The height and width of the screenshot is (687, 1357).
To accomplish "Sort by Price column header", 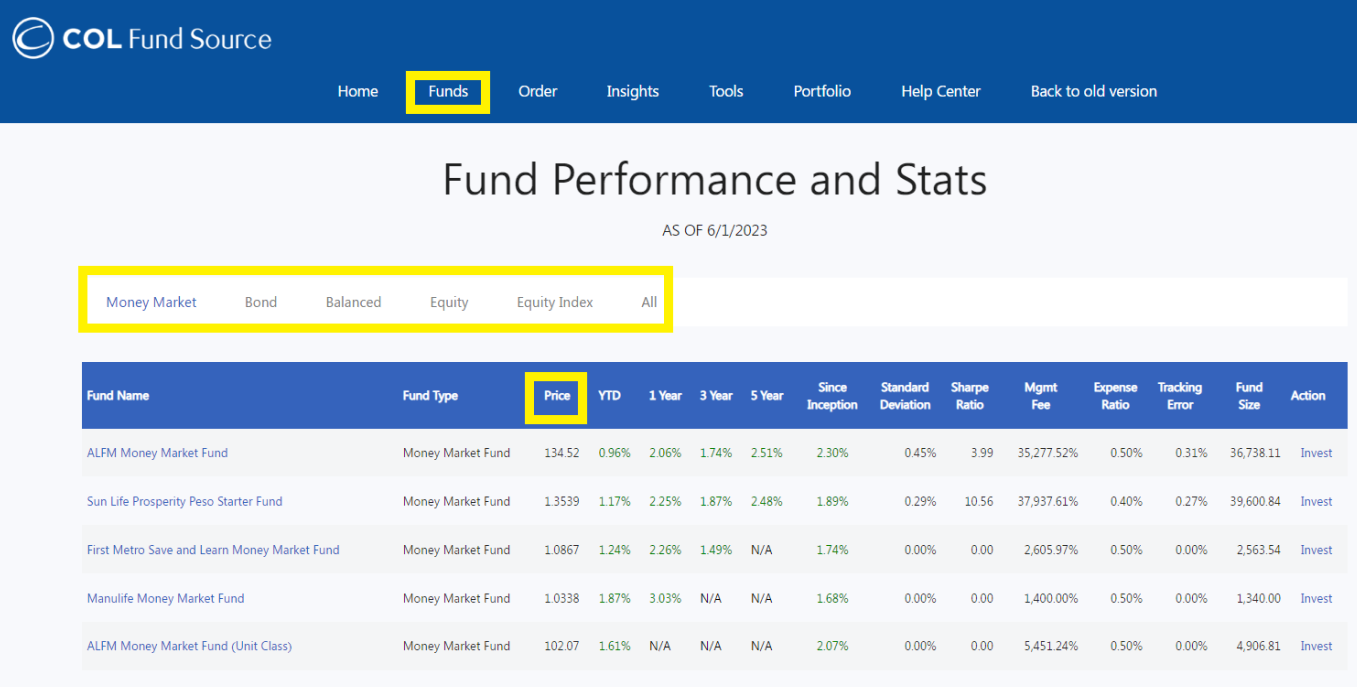I will (557, 396).
